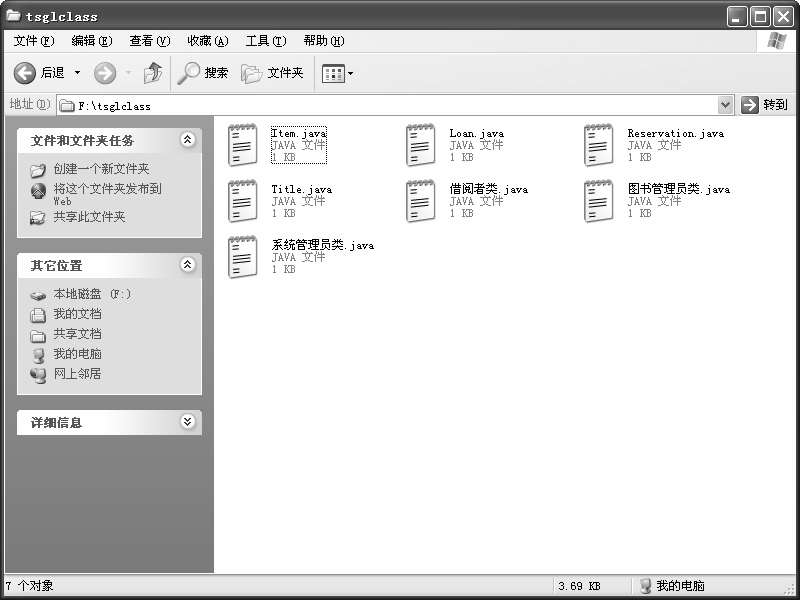
Task: Collapse the 文件和文件夹任务 panel
Action: (x=187, y=141)
